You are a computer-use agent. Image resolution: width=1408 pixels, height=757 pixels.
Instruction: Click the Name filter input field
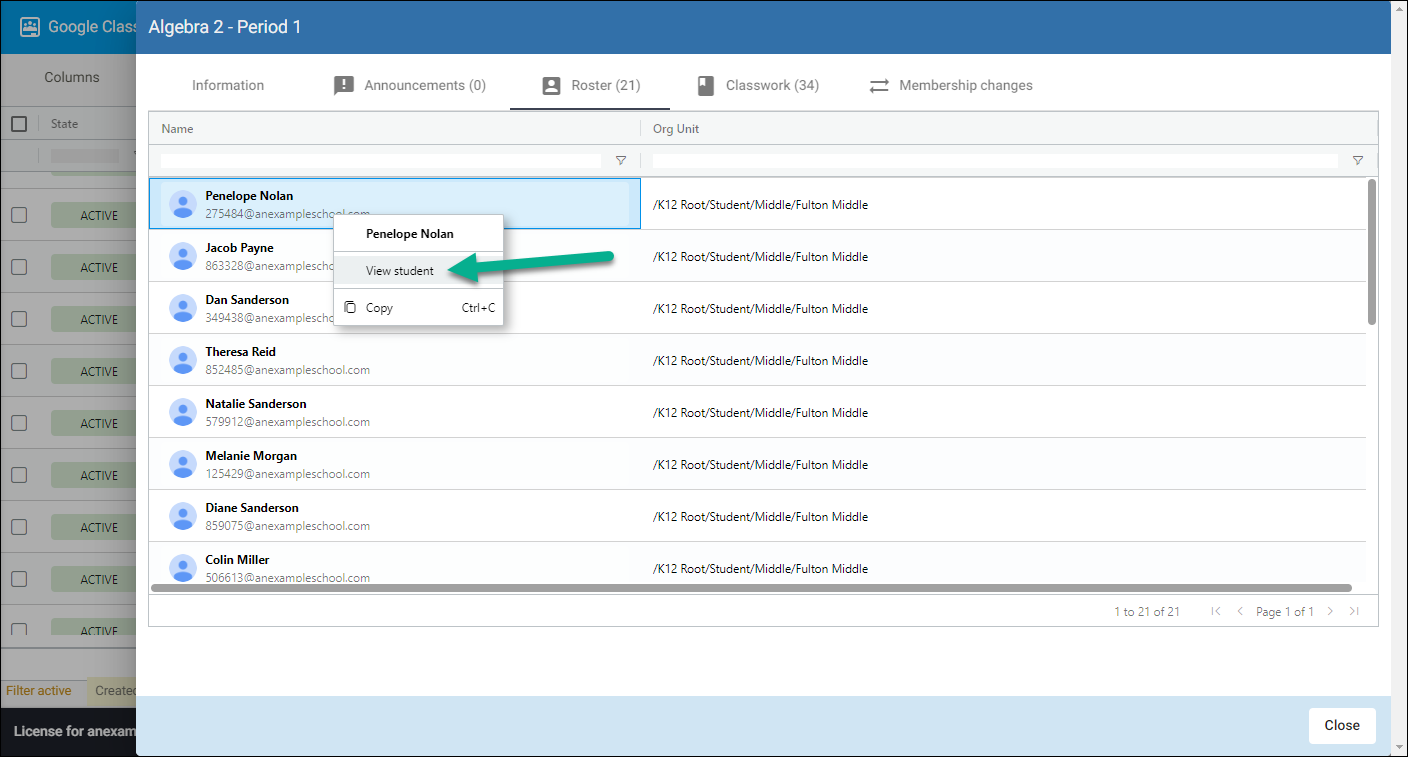[381, 160]
